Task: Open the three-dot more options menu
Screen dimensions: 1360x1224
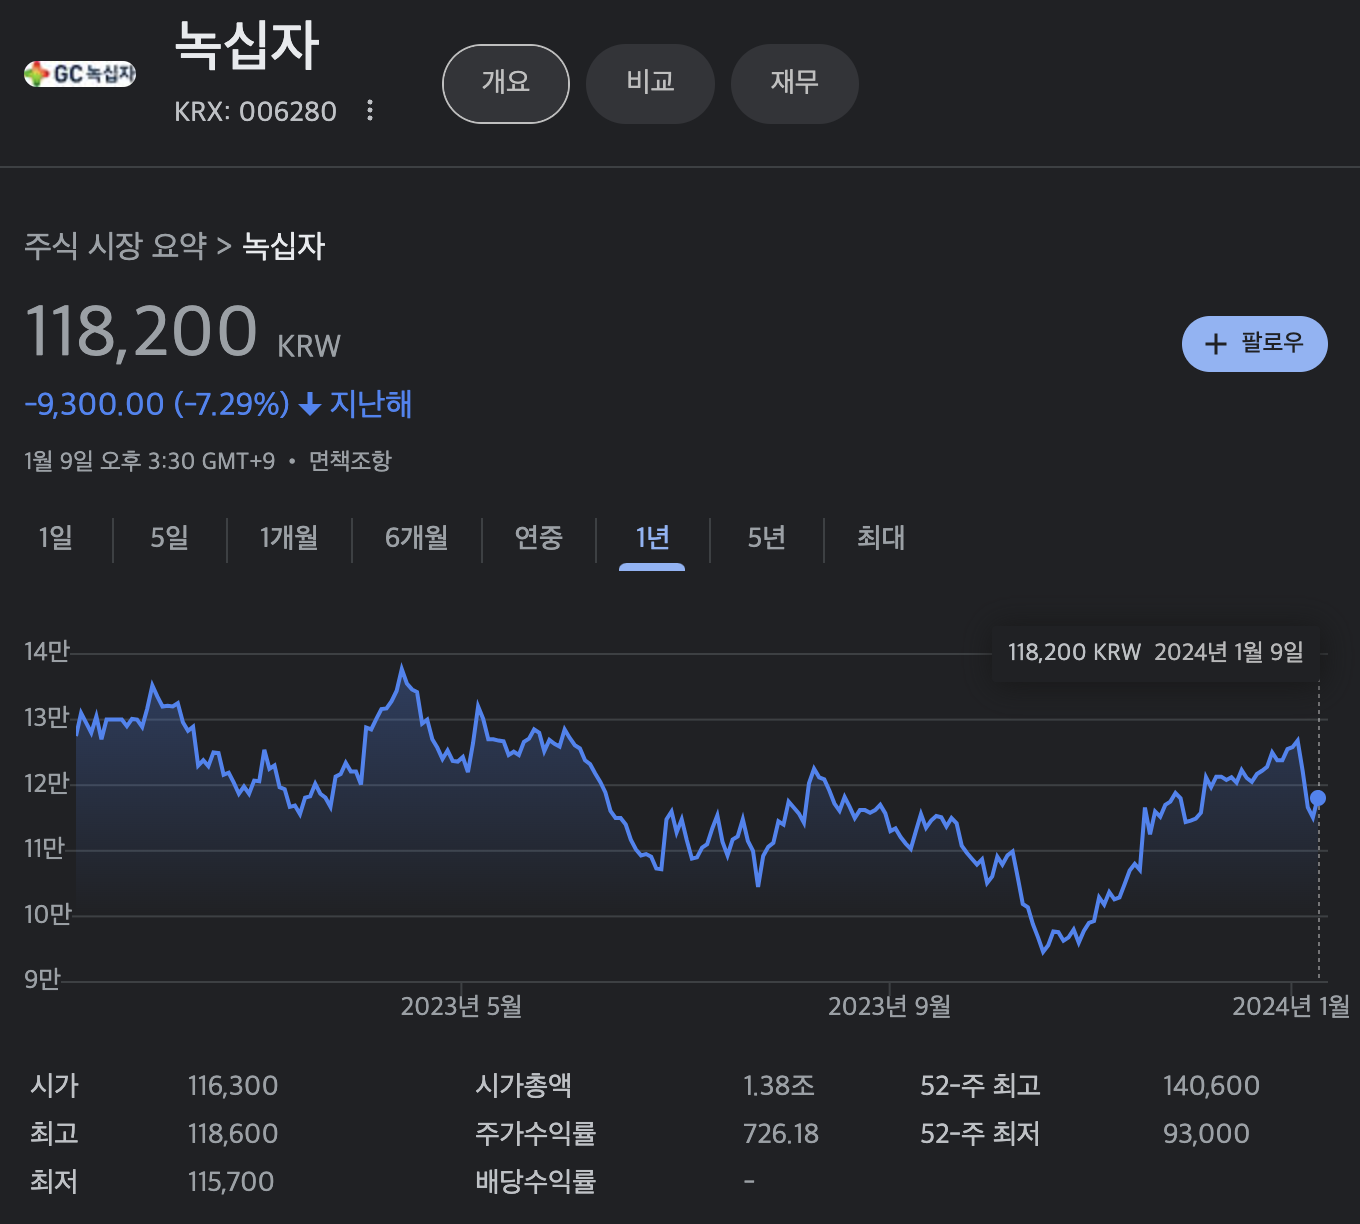Action: pyautogui.click(x=370, y=110)
